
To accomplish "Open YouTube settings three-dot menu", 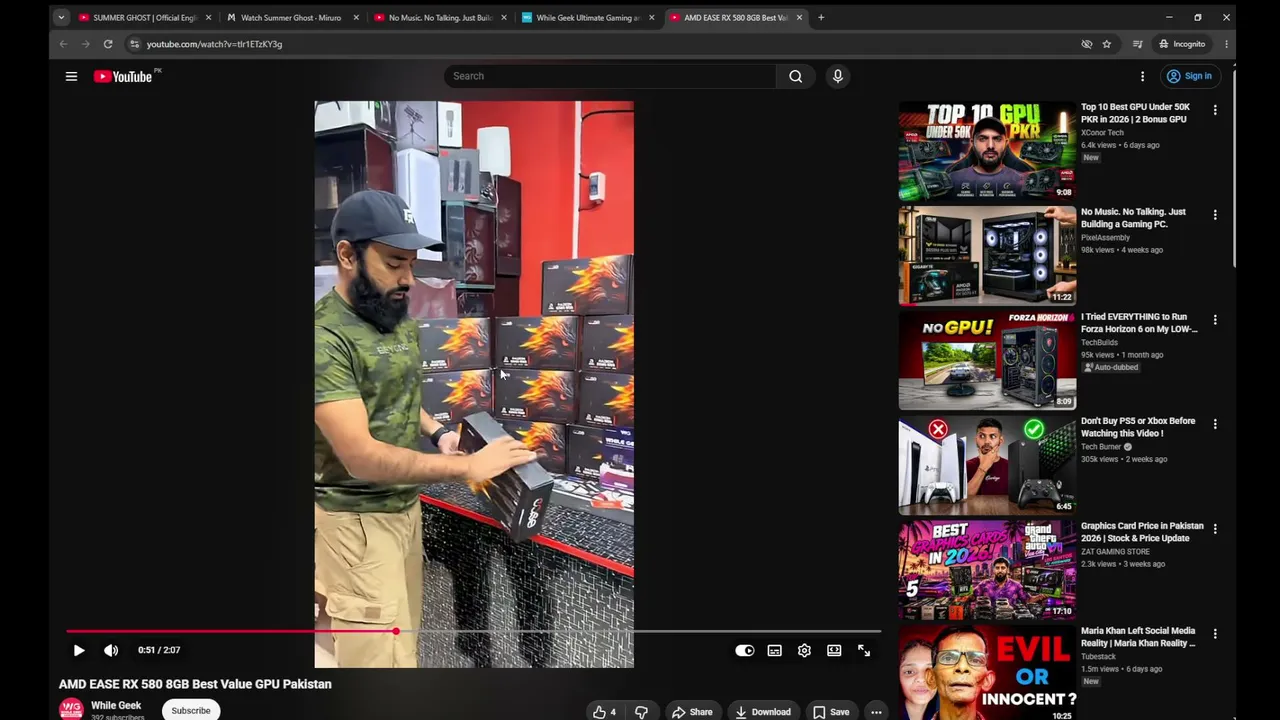I will click(x=1142, y=76).
